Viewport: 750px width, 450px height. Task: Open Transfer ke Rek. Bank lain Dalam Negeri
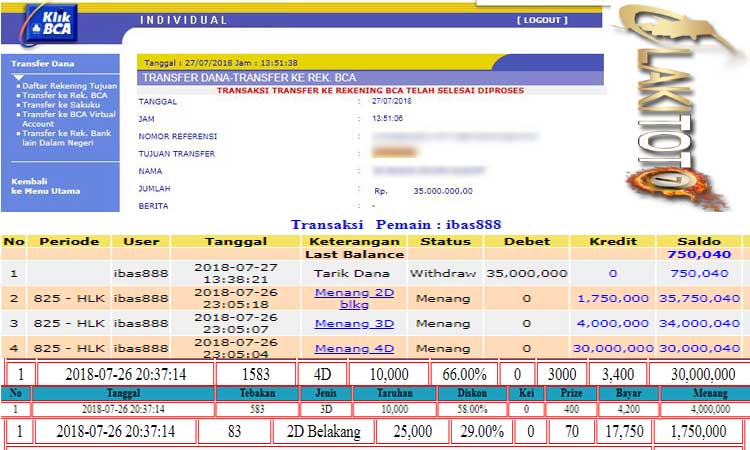pyautogui.click(x=68, y=137)
